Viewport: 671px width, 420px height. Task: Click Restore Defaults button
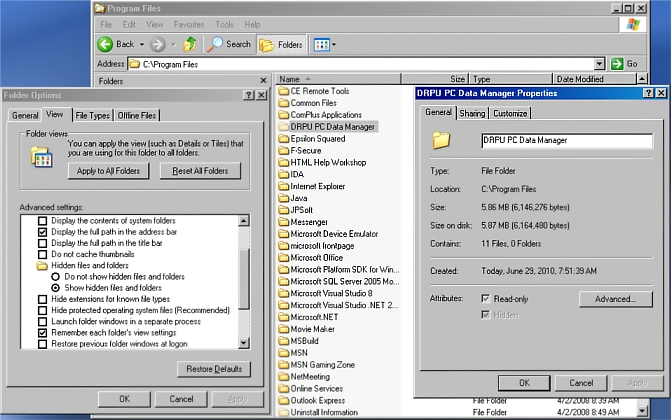[x=213, y=369]
